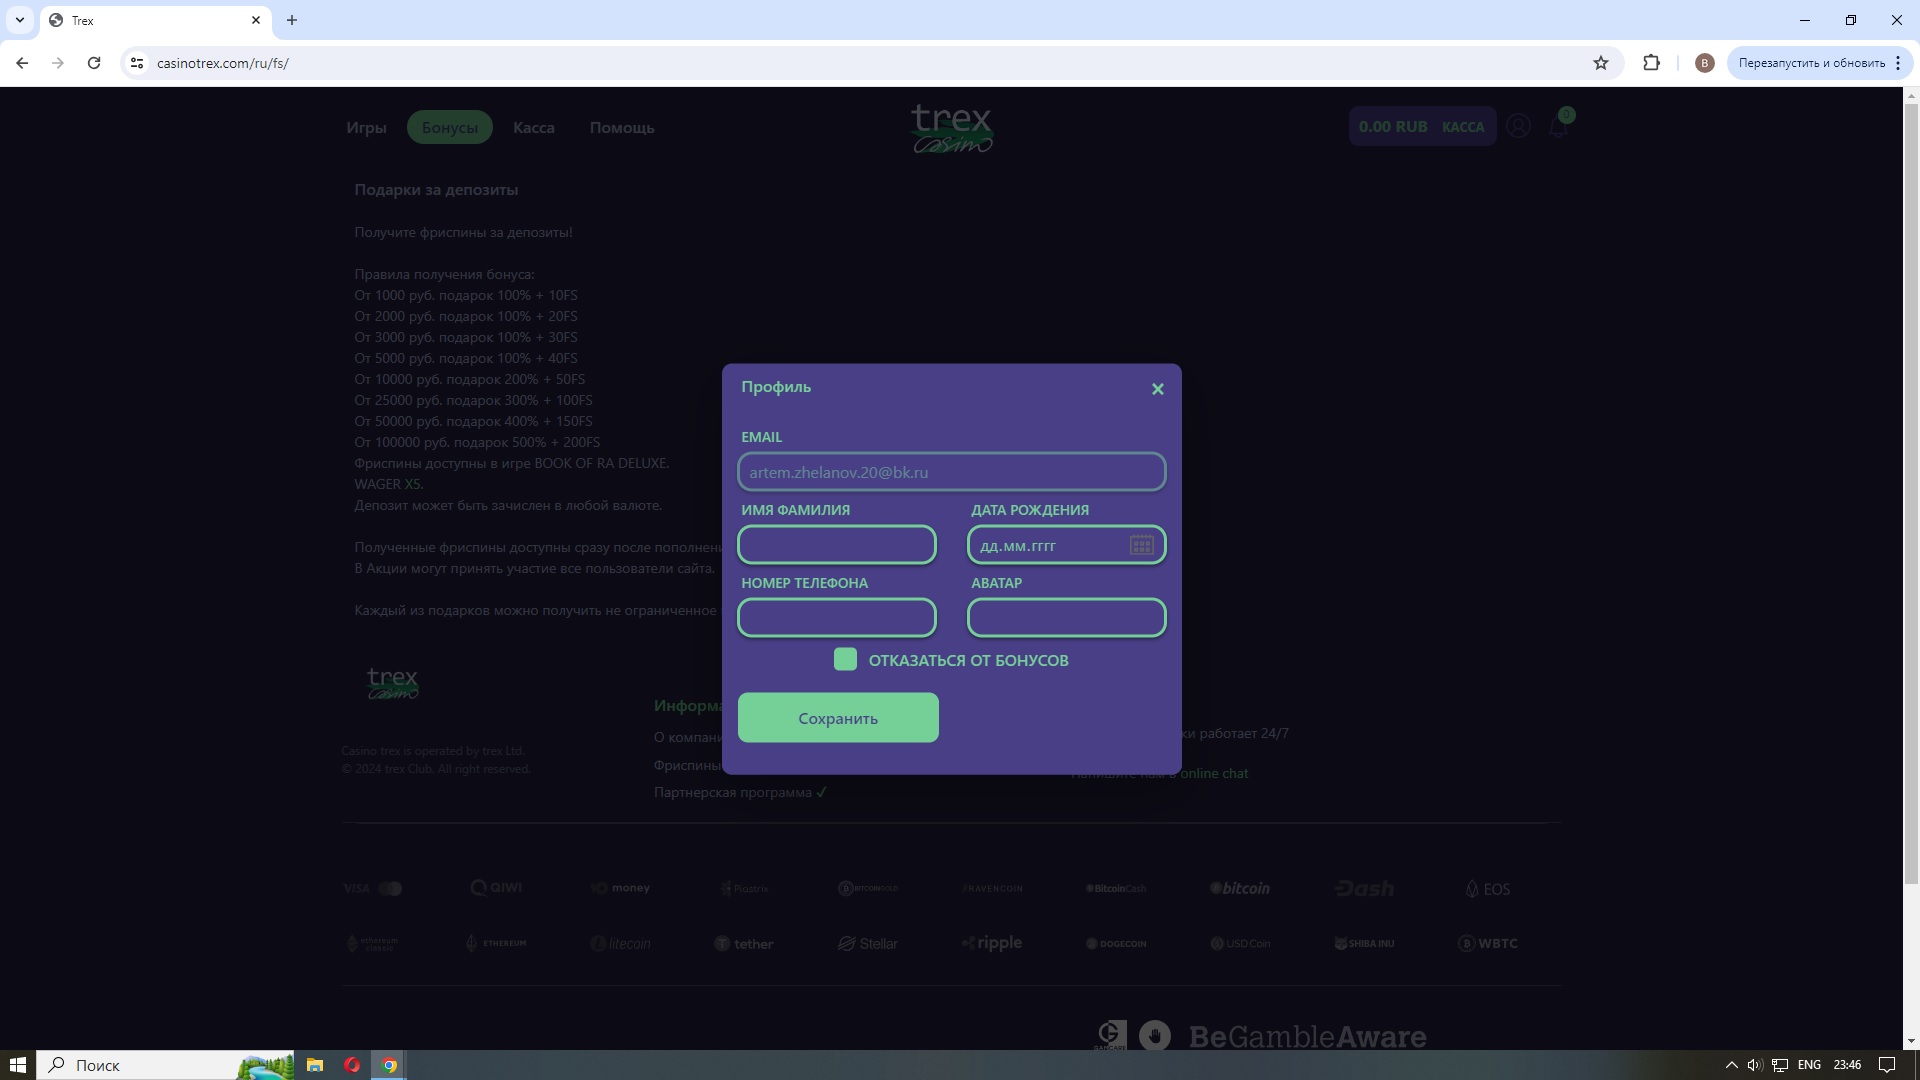Toggle Отказаться от бонусов checkbox
This screenshot has width=1920, height=1080.
pos(845,659)
